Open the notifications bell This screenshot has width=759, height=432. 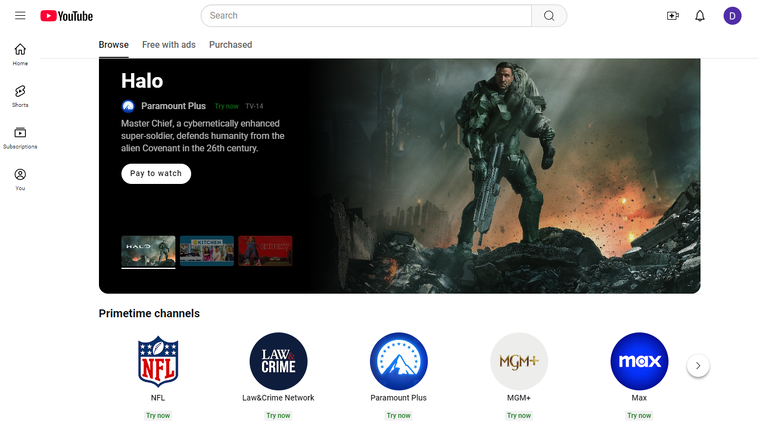(700, 16)
